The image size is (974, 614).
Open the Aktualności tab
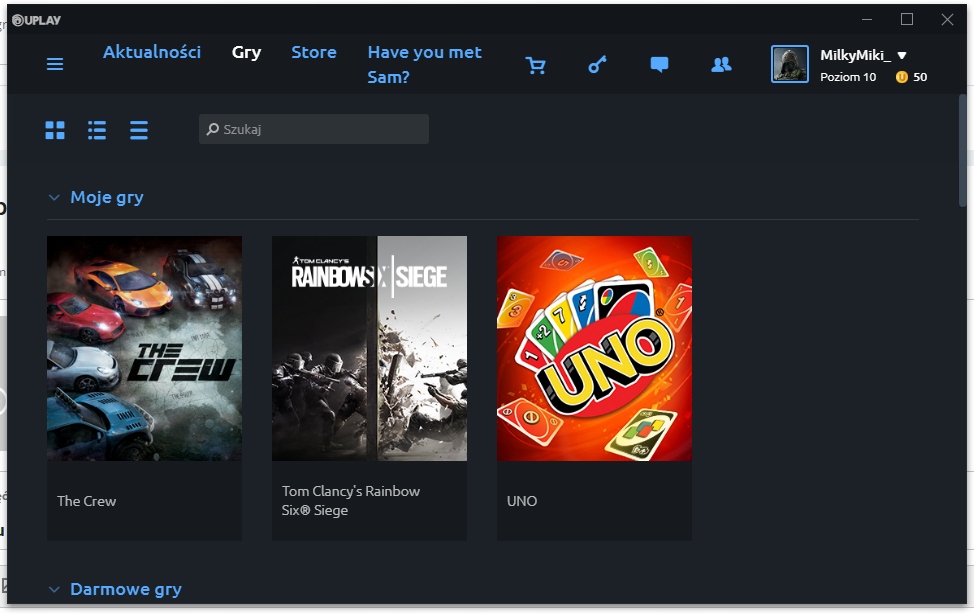click(152, 52)
